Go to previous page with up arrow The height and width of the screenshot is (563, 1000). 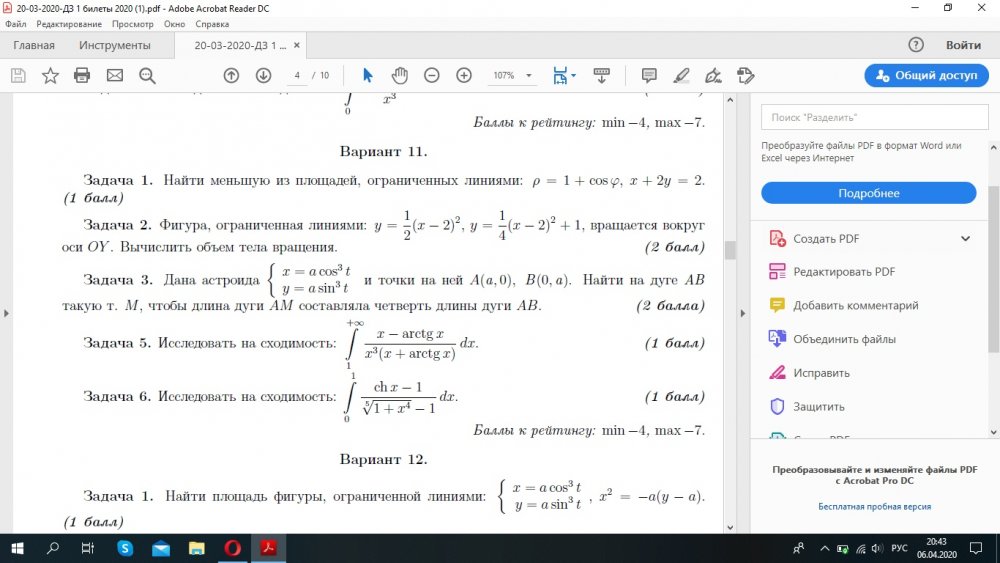pyautogui.click(x=231, y=75)
